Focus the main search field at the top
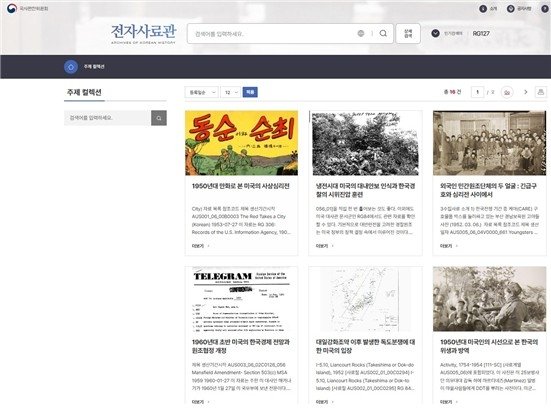 (x=273, y=34)
